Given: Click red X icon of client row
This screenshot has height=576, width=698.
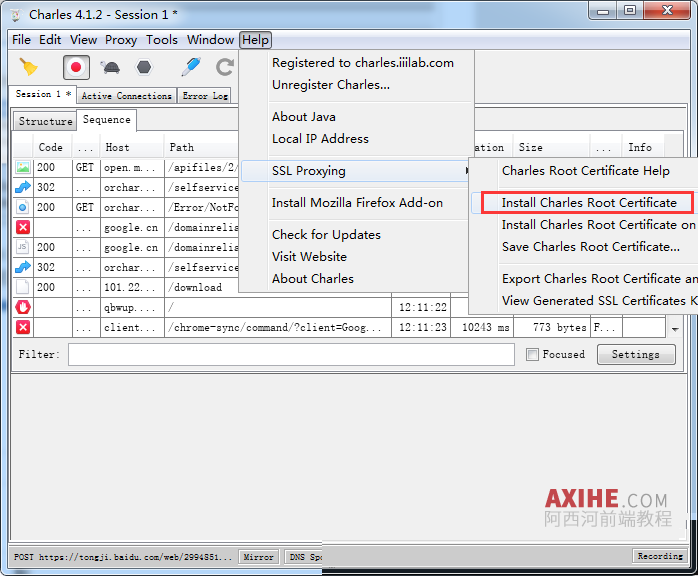Looking at the screenshot, I should point(23,327).
